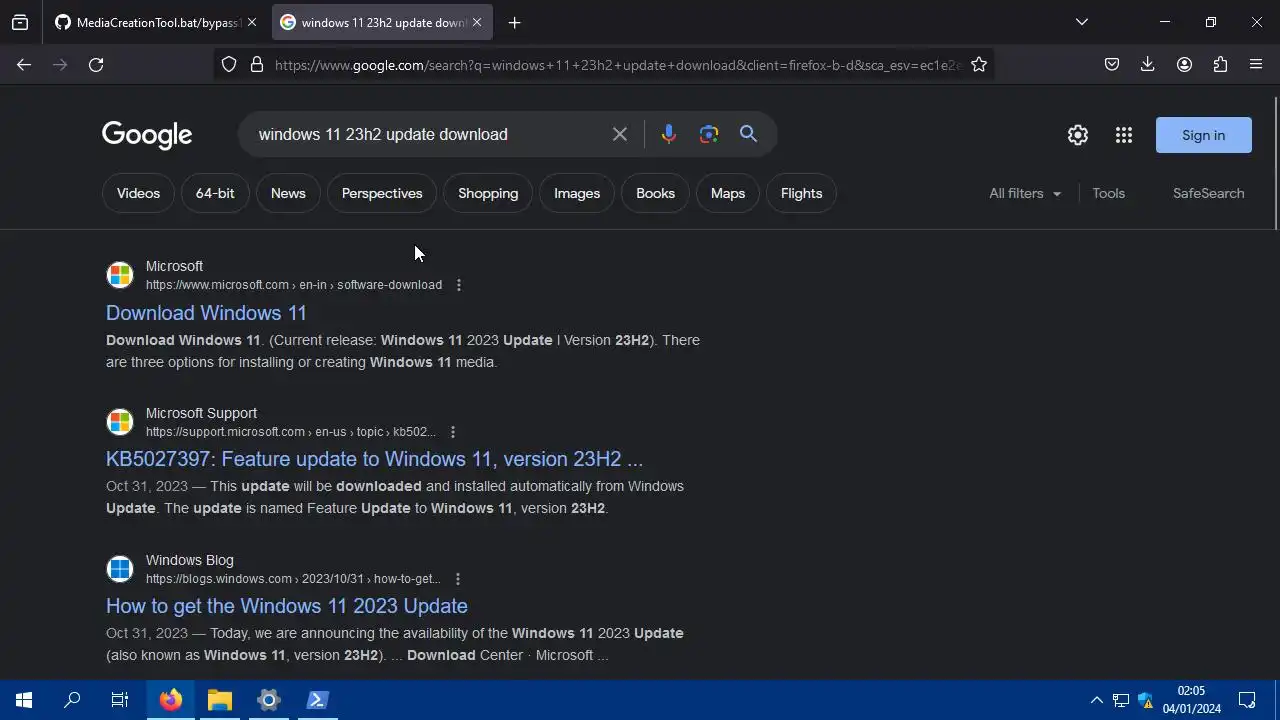Click the Microsoft result favicon
This screenshot has height=720, width=1280.
120,275
